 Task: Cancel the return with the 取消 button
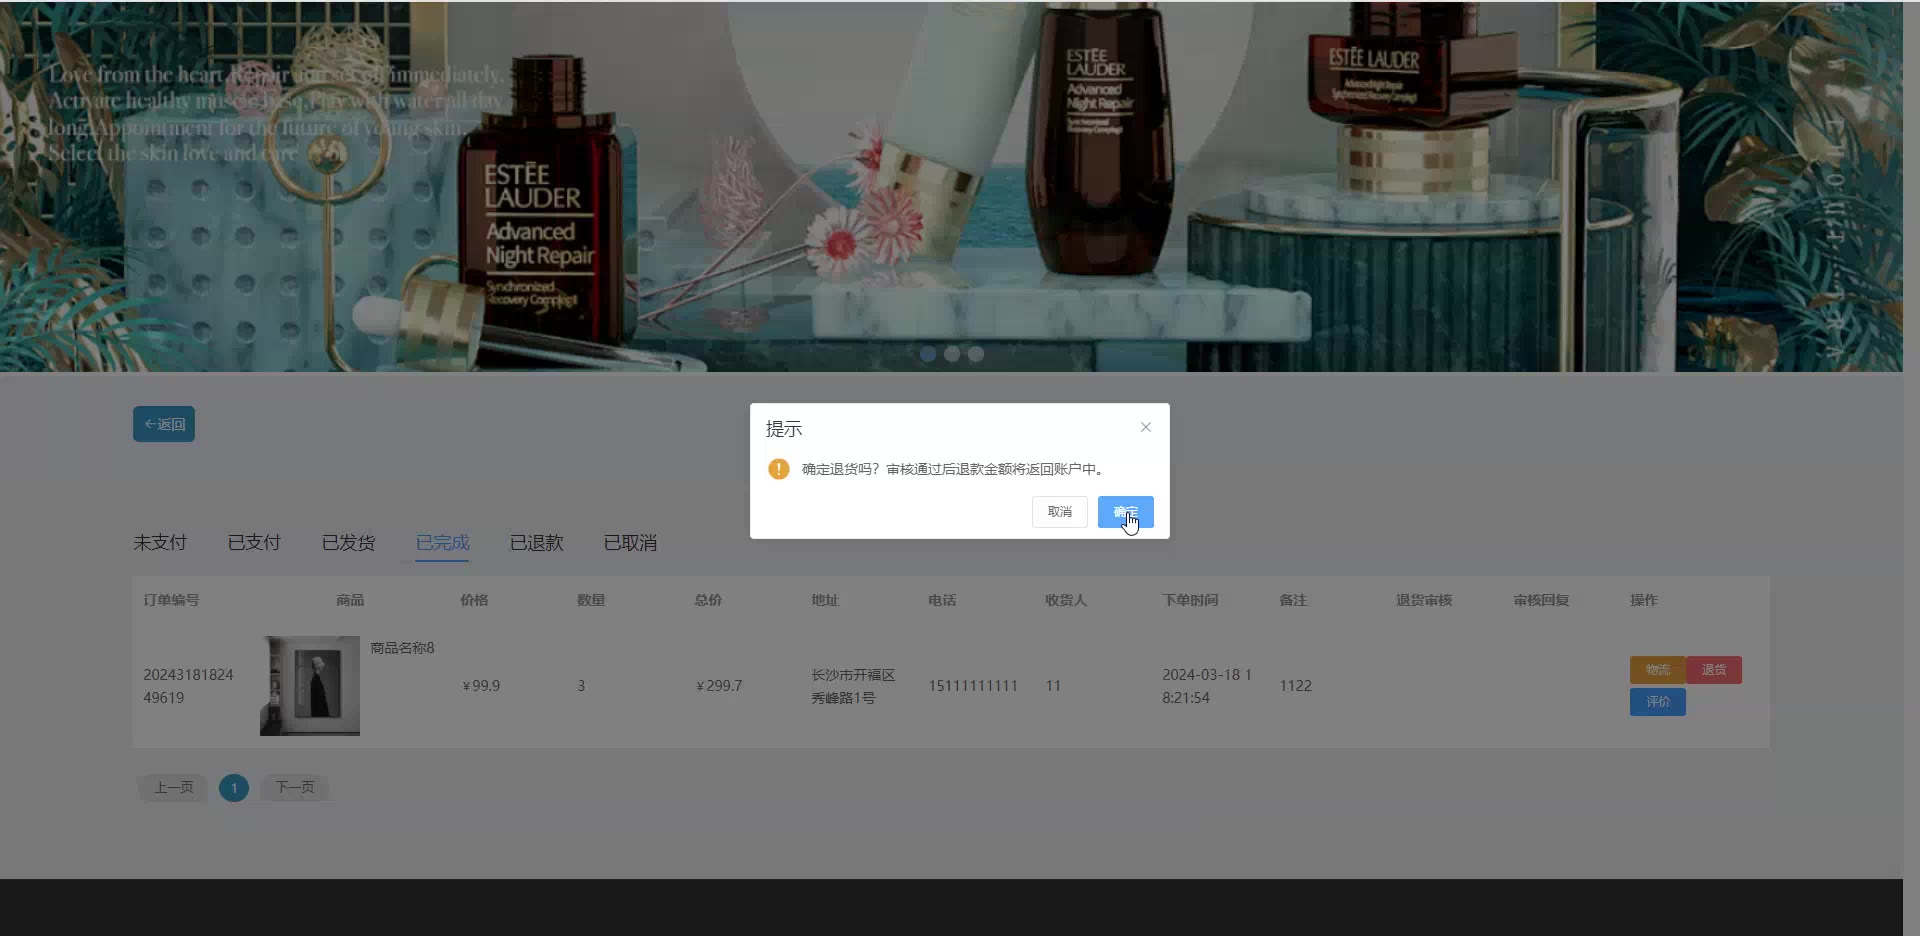[x=1060, y=512]
